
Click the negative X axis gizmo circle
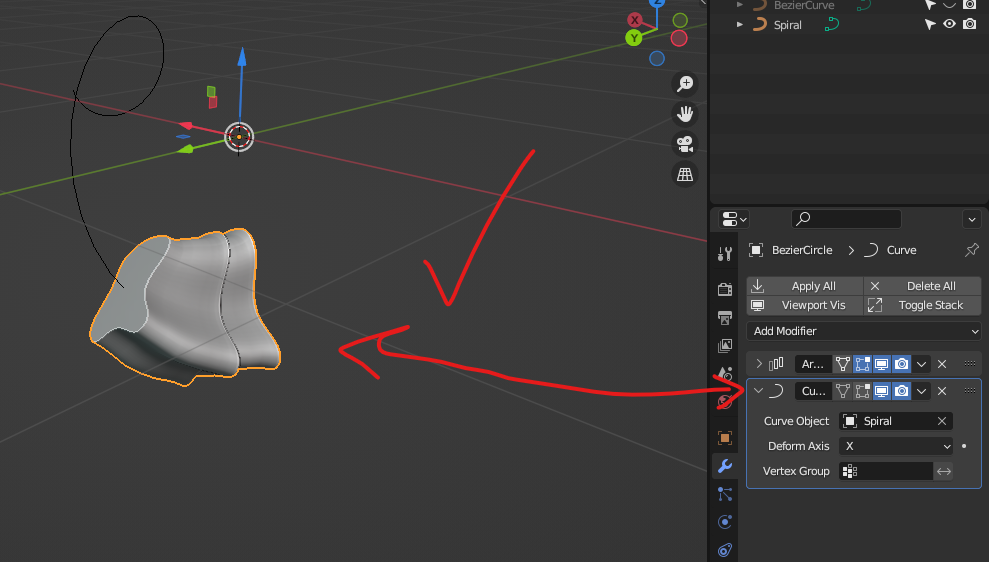coord(679,38)
